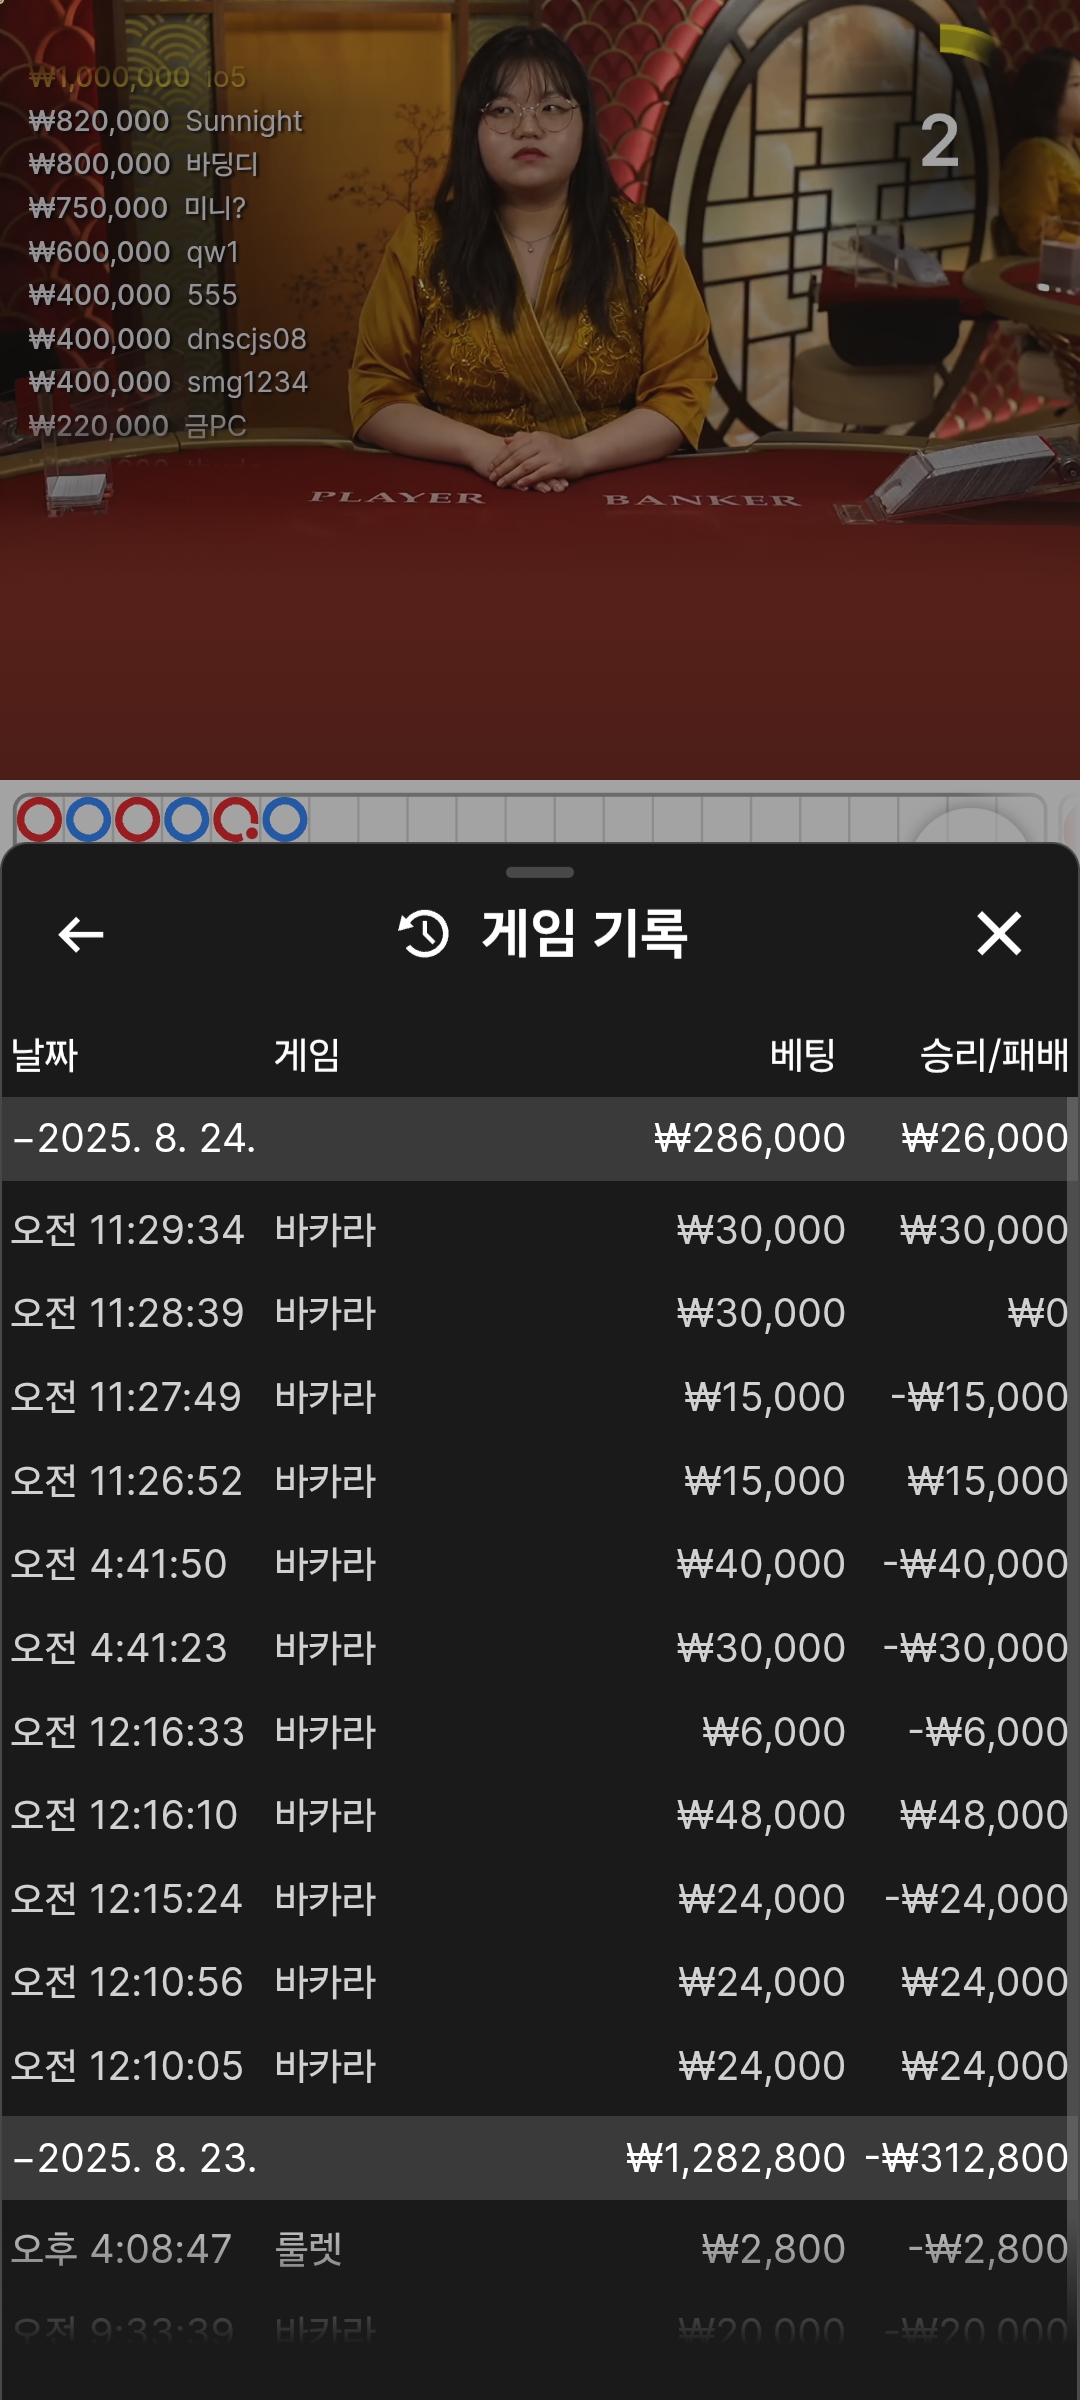Viewport: 1080px width, 2400px height.
Task: Tap Sunnight's ₩820,000 entry in winners list
Action: click(x=165, y=121)
